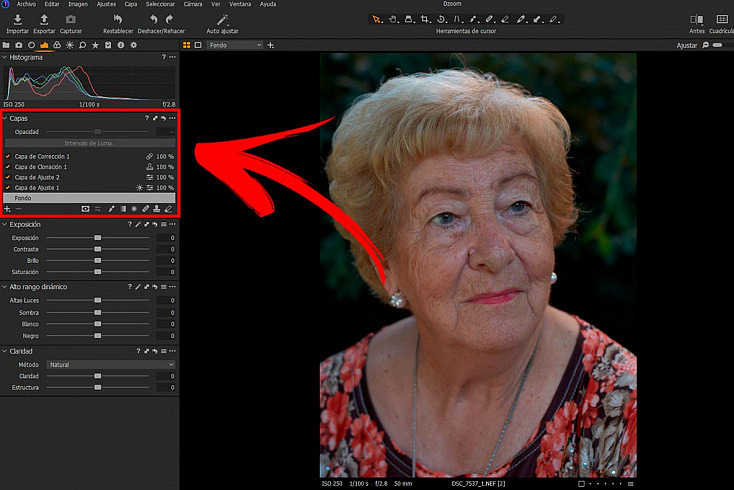Uncheck Capa de Ajuste 2 layer
This screenshot has width=734, height=490.
(x=8, y=177)
